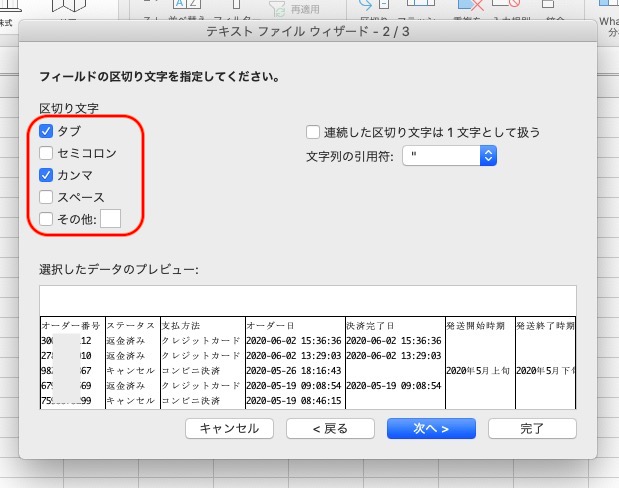
Task: Click the A-Z sort icon in the ribbon
Action: tap(187, 4)
